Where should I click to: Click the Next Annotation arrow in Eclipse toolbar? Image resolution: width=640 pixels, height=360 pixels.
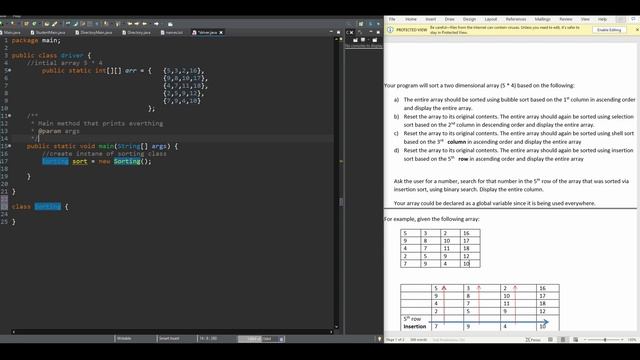pyautogui.click(x=105, y=24)
